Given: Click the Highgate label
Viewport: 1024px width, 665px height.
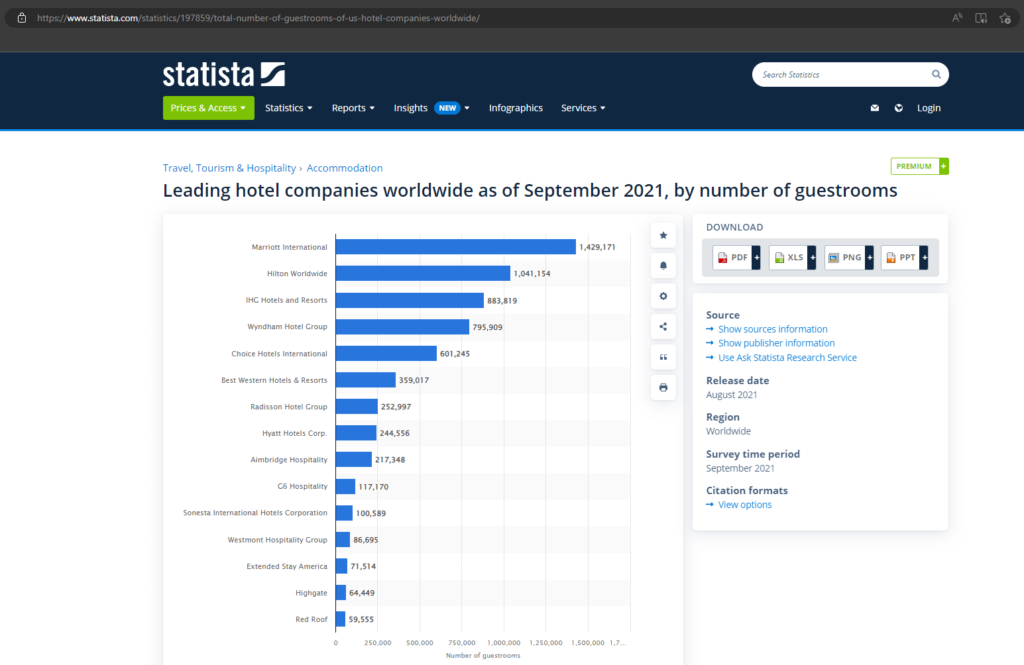Looking at the screenshot, I should [312, 593].
